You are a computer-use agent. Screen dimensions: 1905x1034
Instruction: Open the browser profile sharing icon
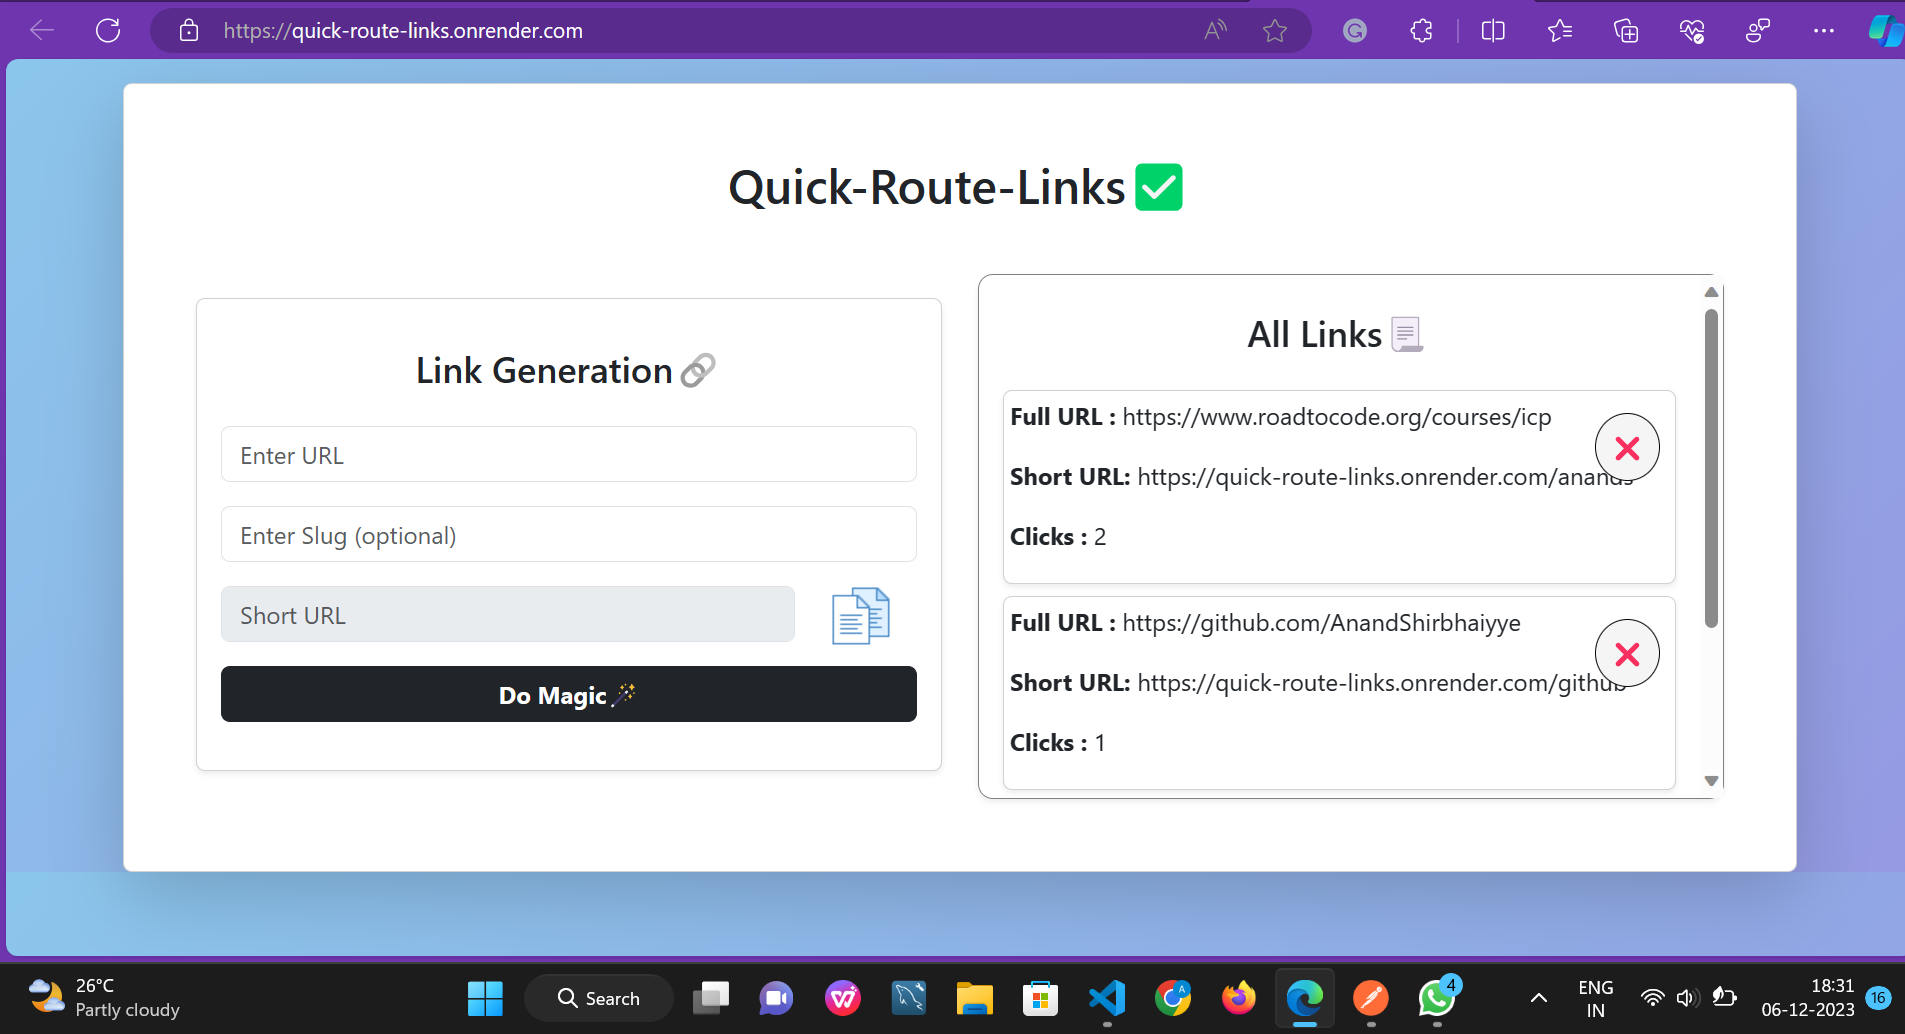point(1758,31)
